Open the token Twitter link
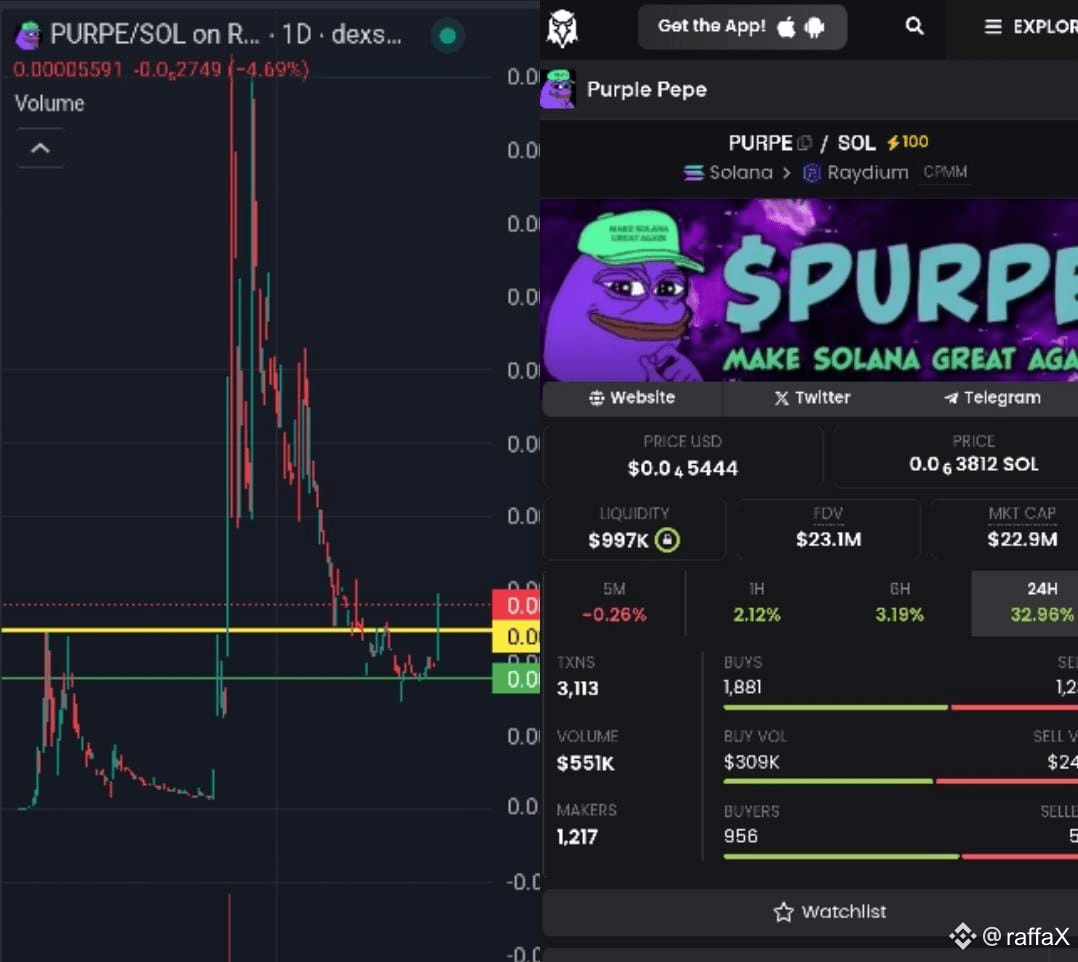 812,397
